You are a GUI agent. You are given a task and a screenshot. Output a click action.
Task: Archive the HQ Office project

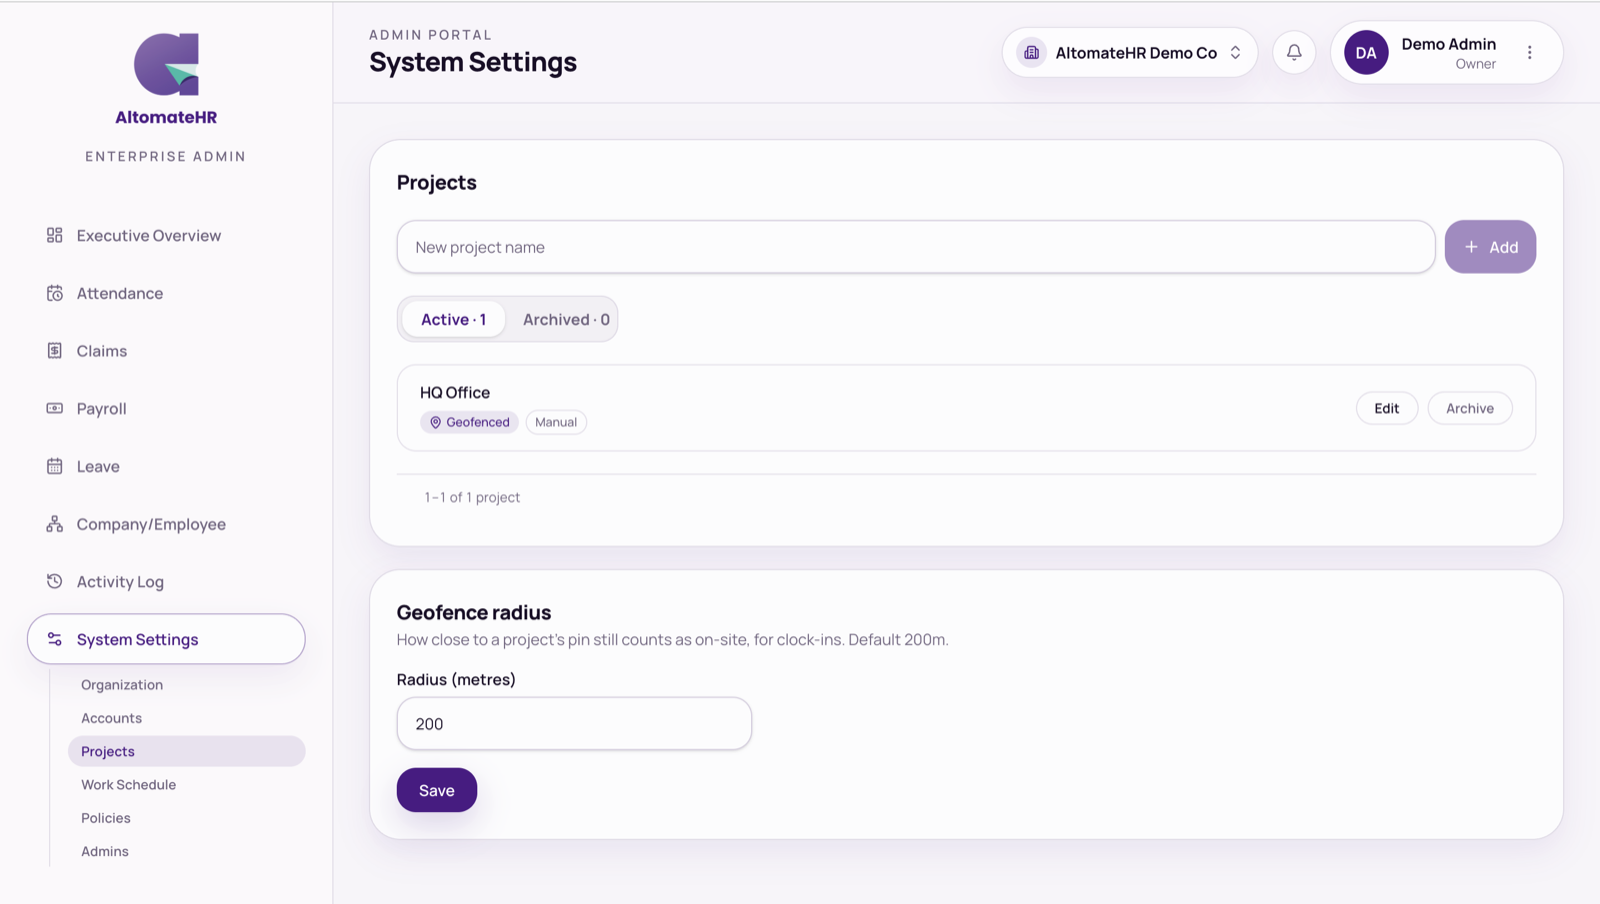(x=1469, y=408)
